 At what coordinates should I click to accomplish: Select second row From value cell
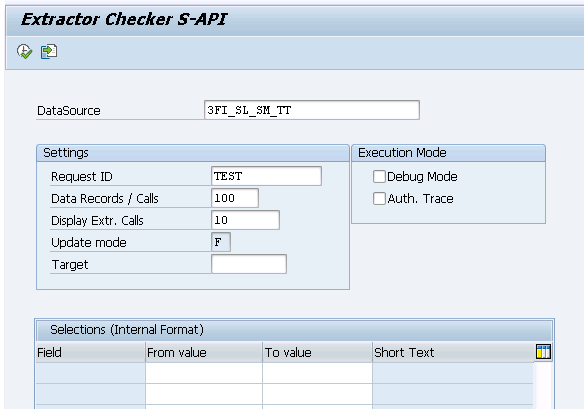[204, 394]
